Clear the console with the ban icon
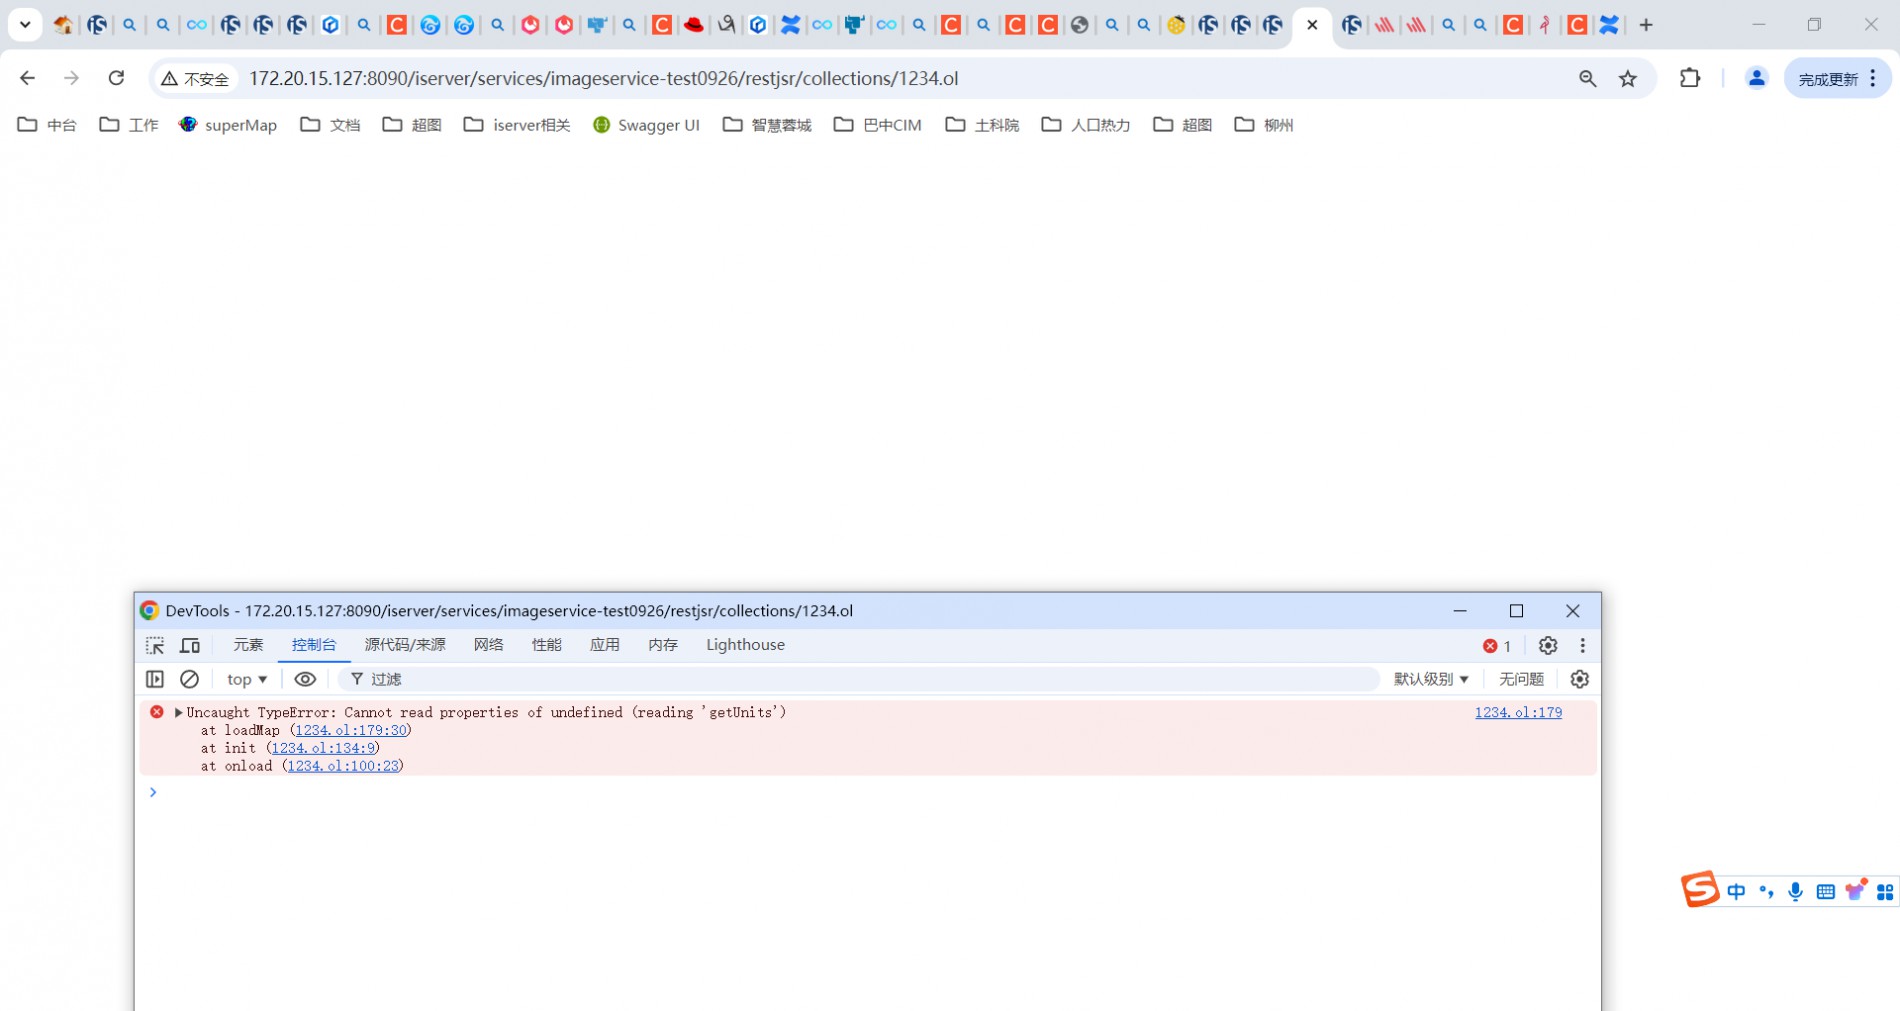This screenshot has height=1011, width=1900. [189, 679]
